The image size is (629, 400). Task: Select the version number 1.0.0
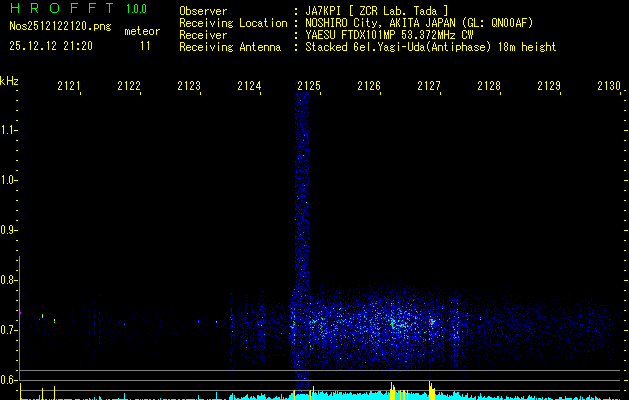[136, 9]
